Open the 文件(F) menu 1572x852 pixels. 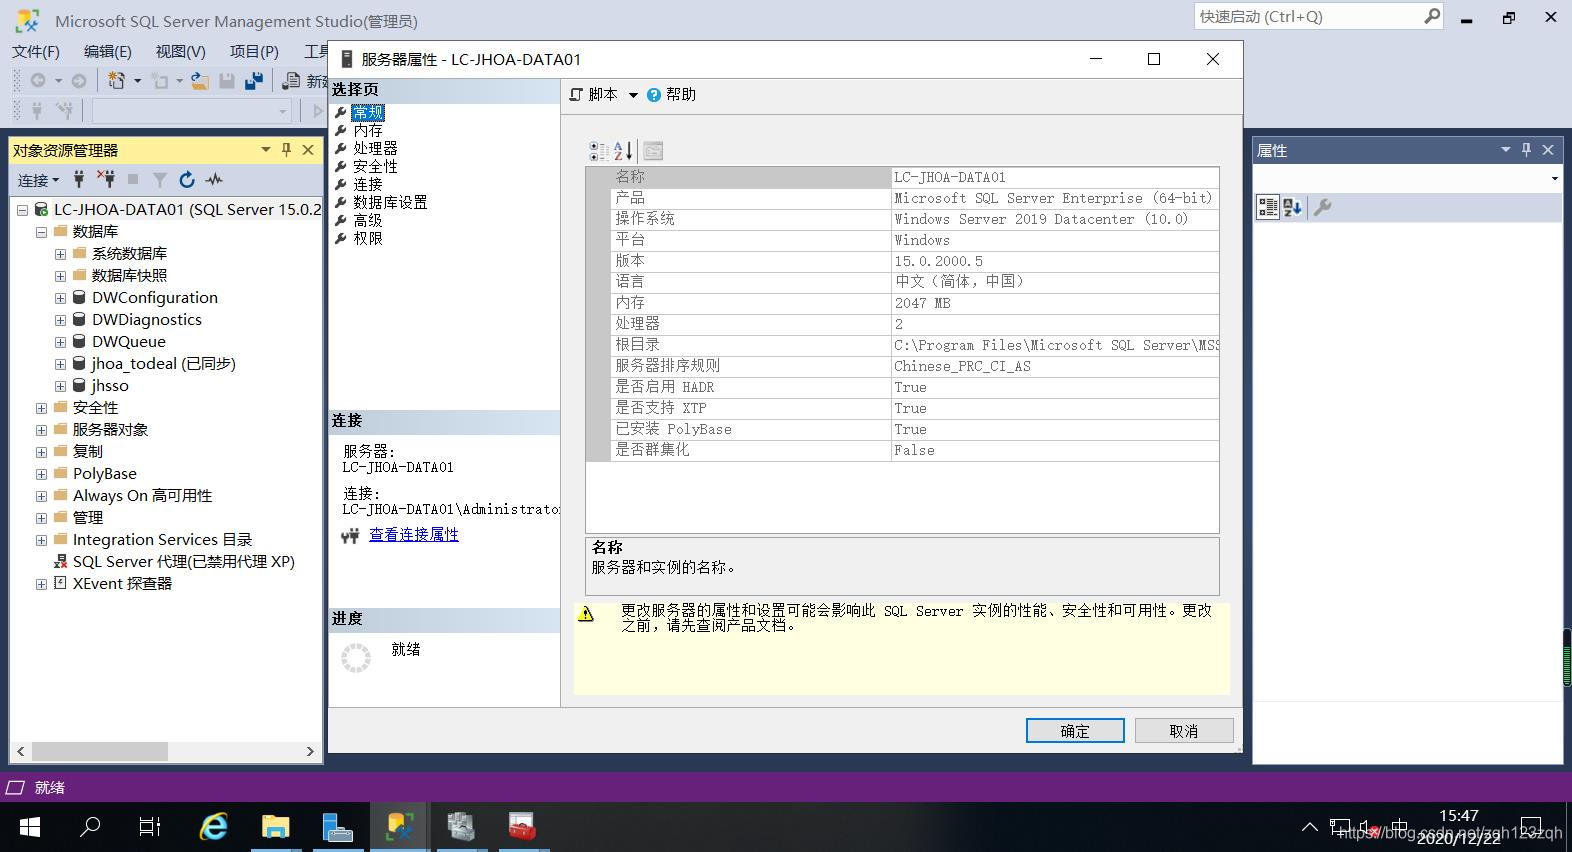[36, 51]
